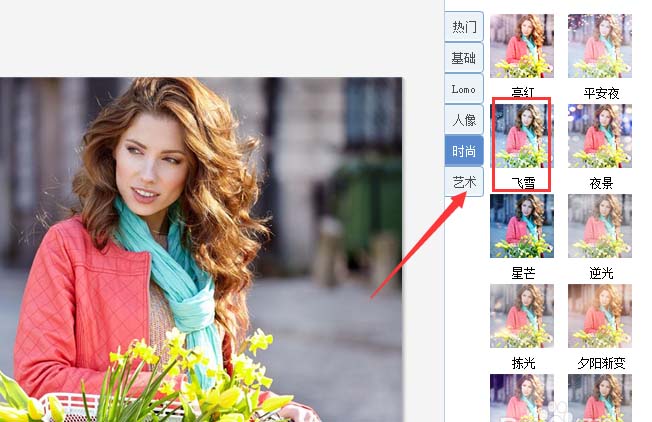
Task: Select the Lomo effects tab
Action: tap(464, 89)
